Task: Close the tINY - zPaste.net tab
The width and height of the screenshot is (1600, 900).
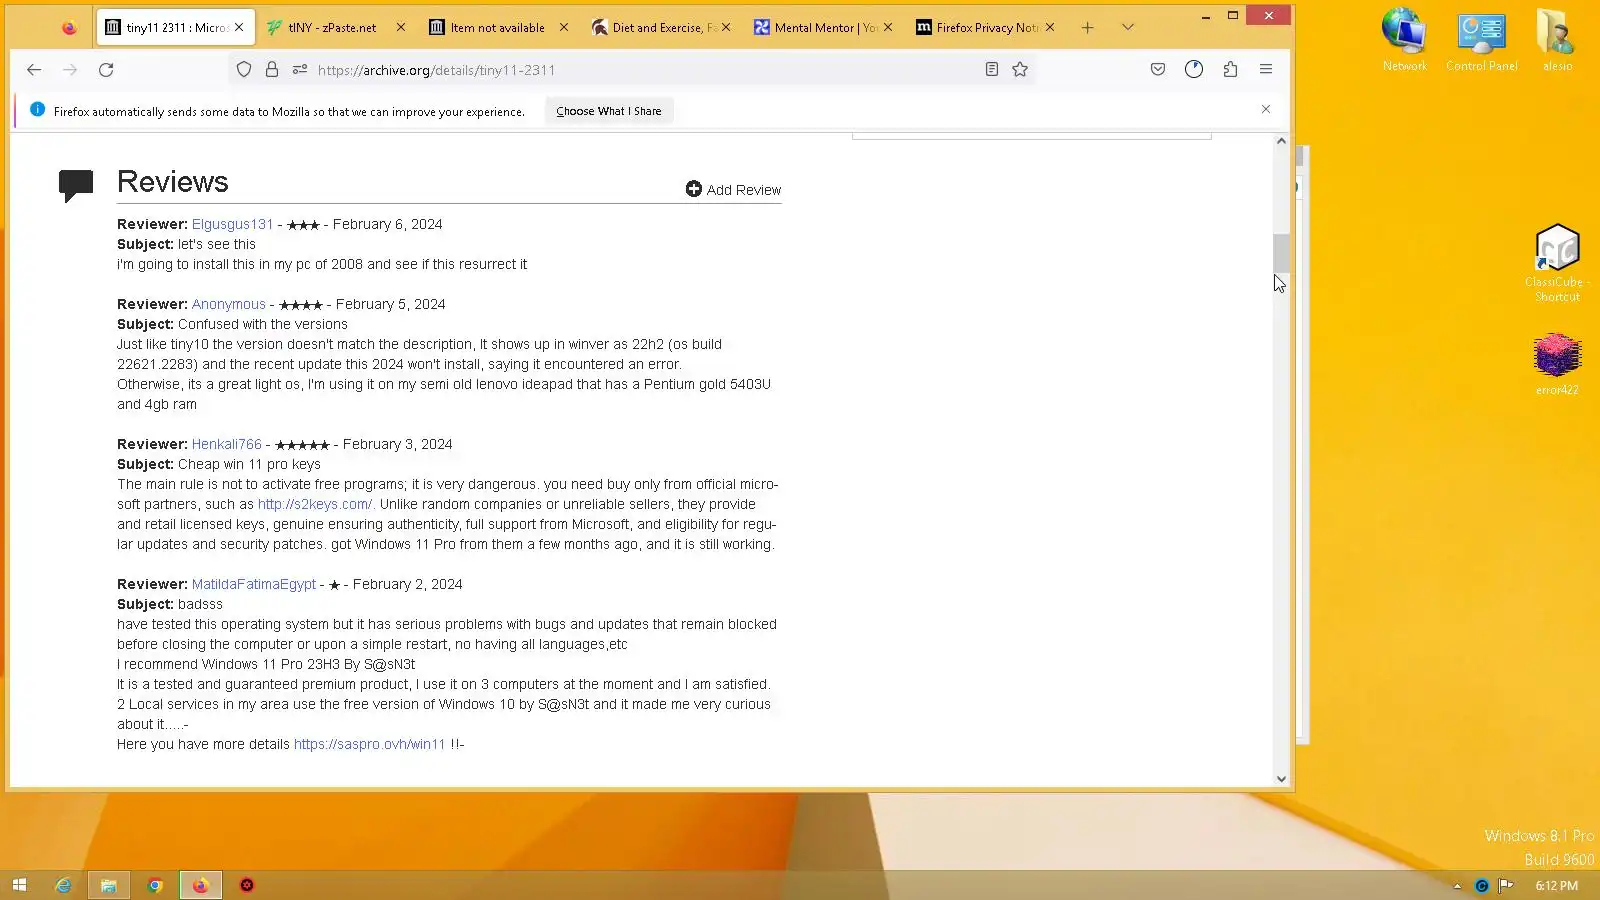Action: pos(401,28)
